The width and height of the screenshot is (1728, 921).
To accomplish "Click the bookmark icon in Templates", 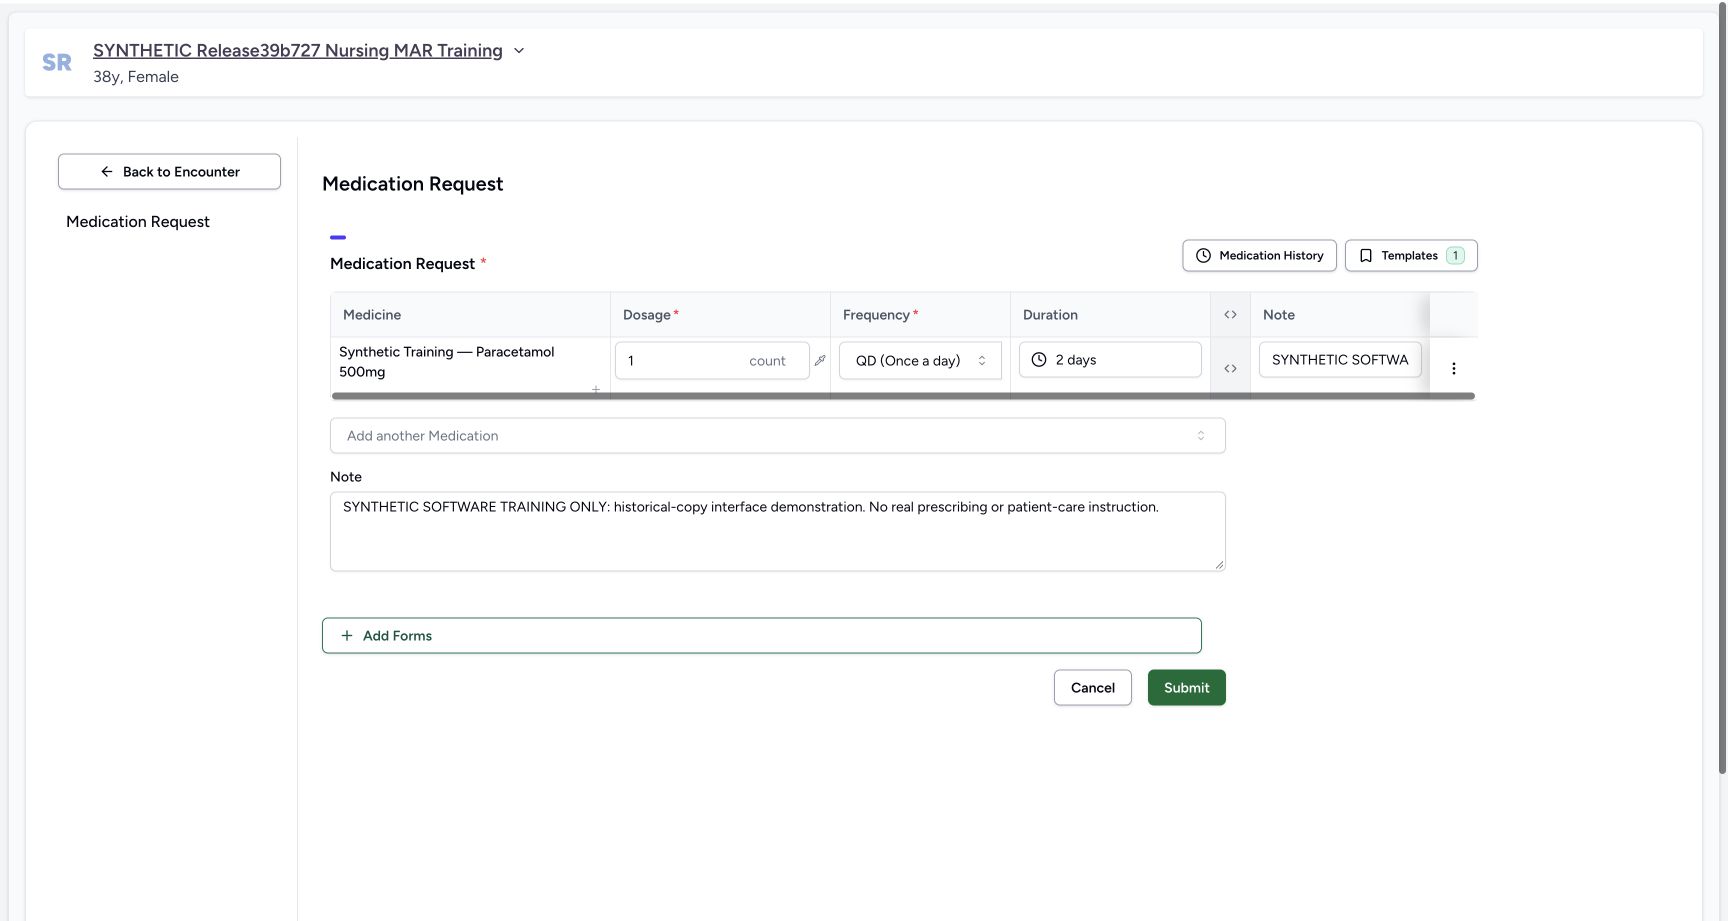I will [1366, 256].
